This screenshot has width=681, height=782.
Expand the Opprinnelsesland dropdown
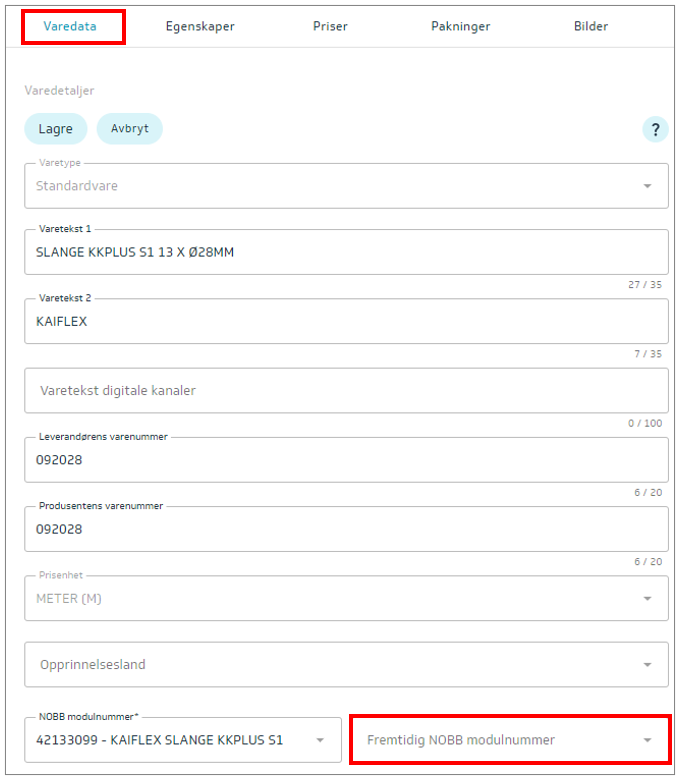[346, 664]
